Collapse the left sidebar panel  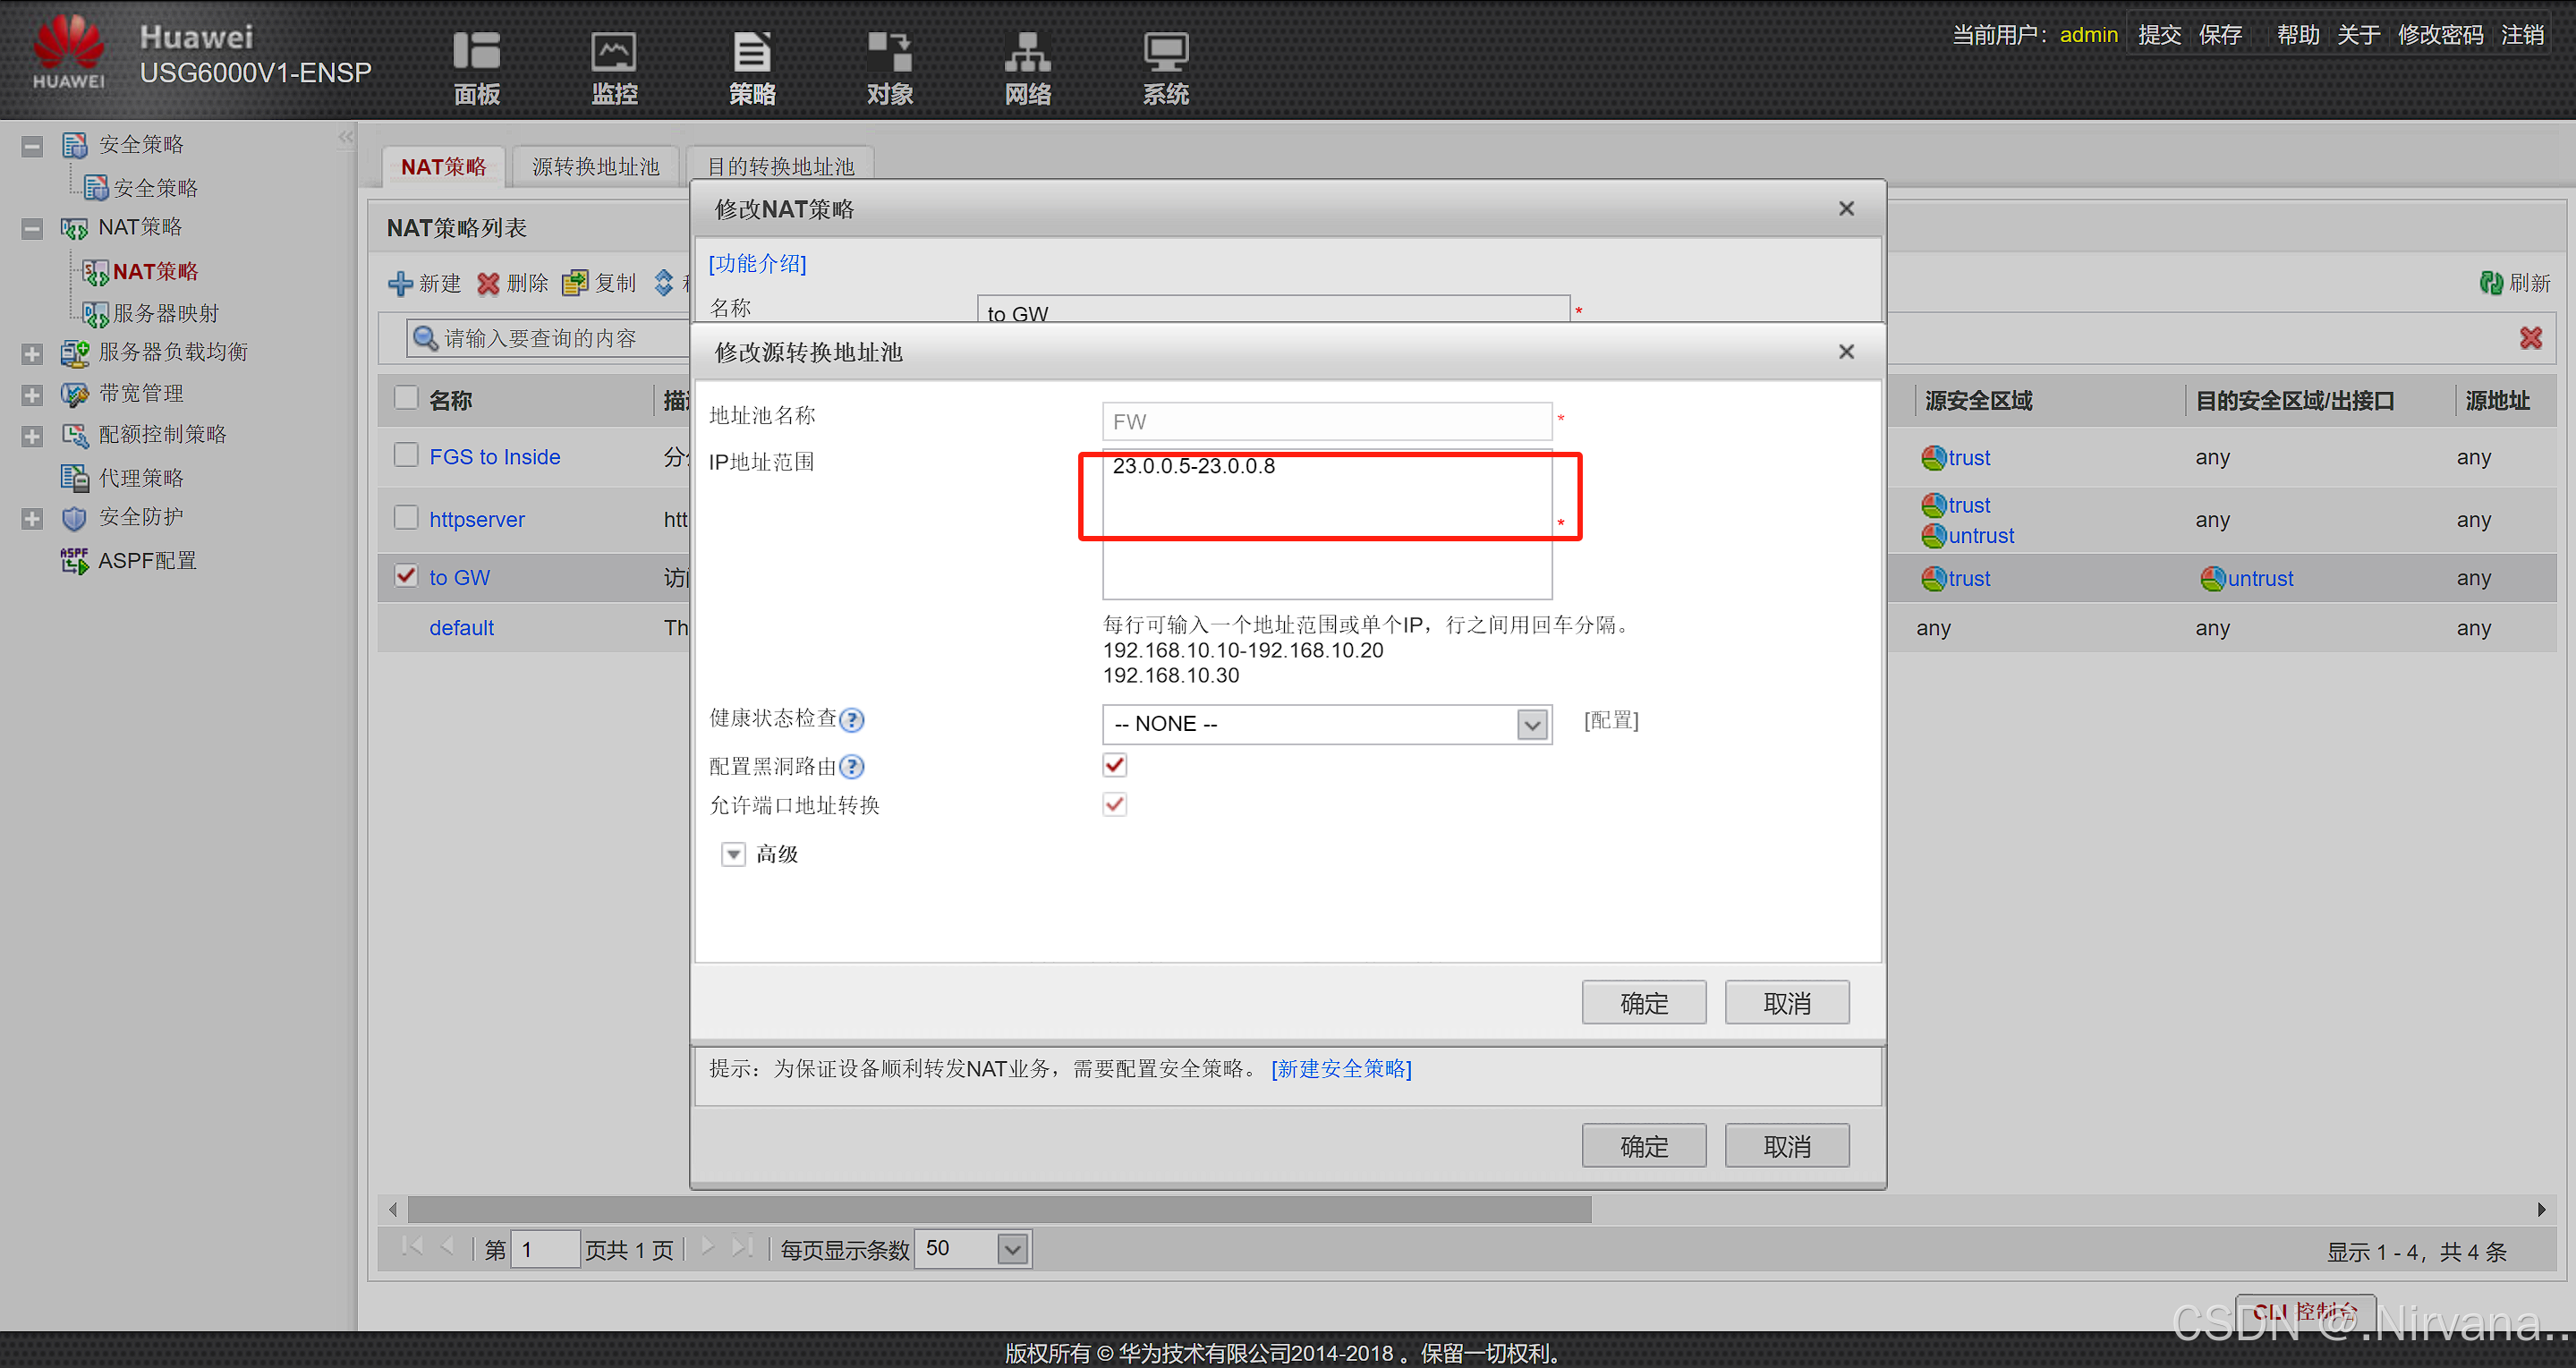click(346, 138)
